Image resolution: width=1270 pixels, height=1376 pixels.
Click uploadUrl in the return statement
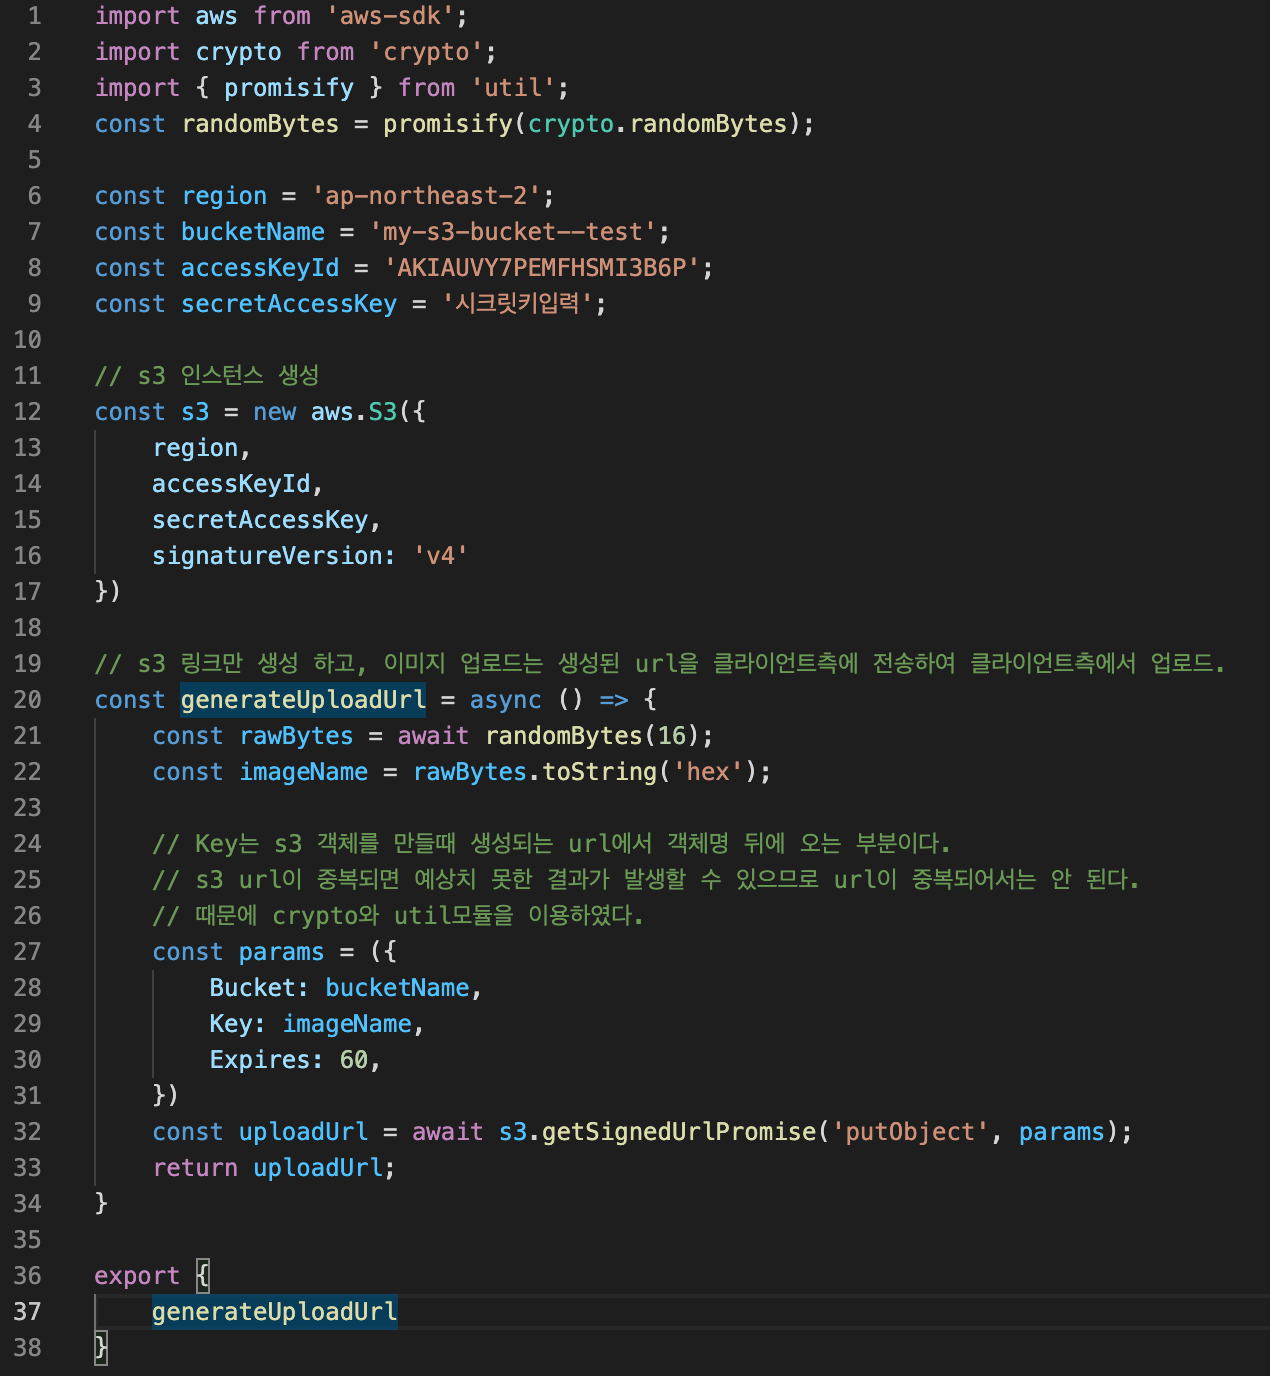[318, 1168]
